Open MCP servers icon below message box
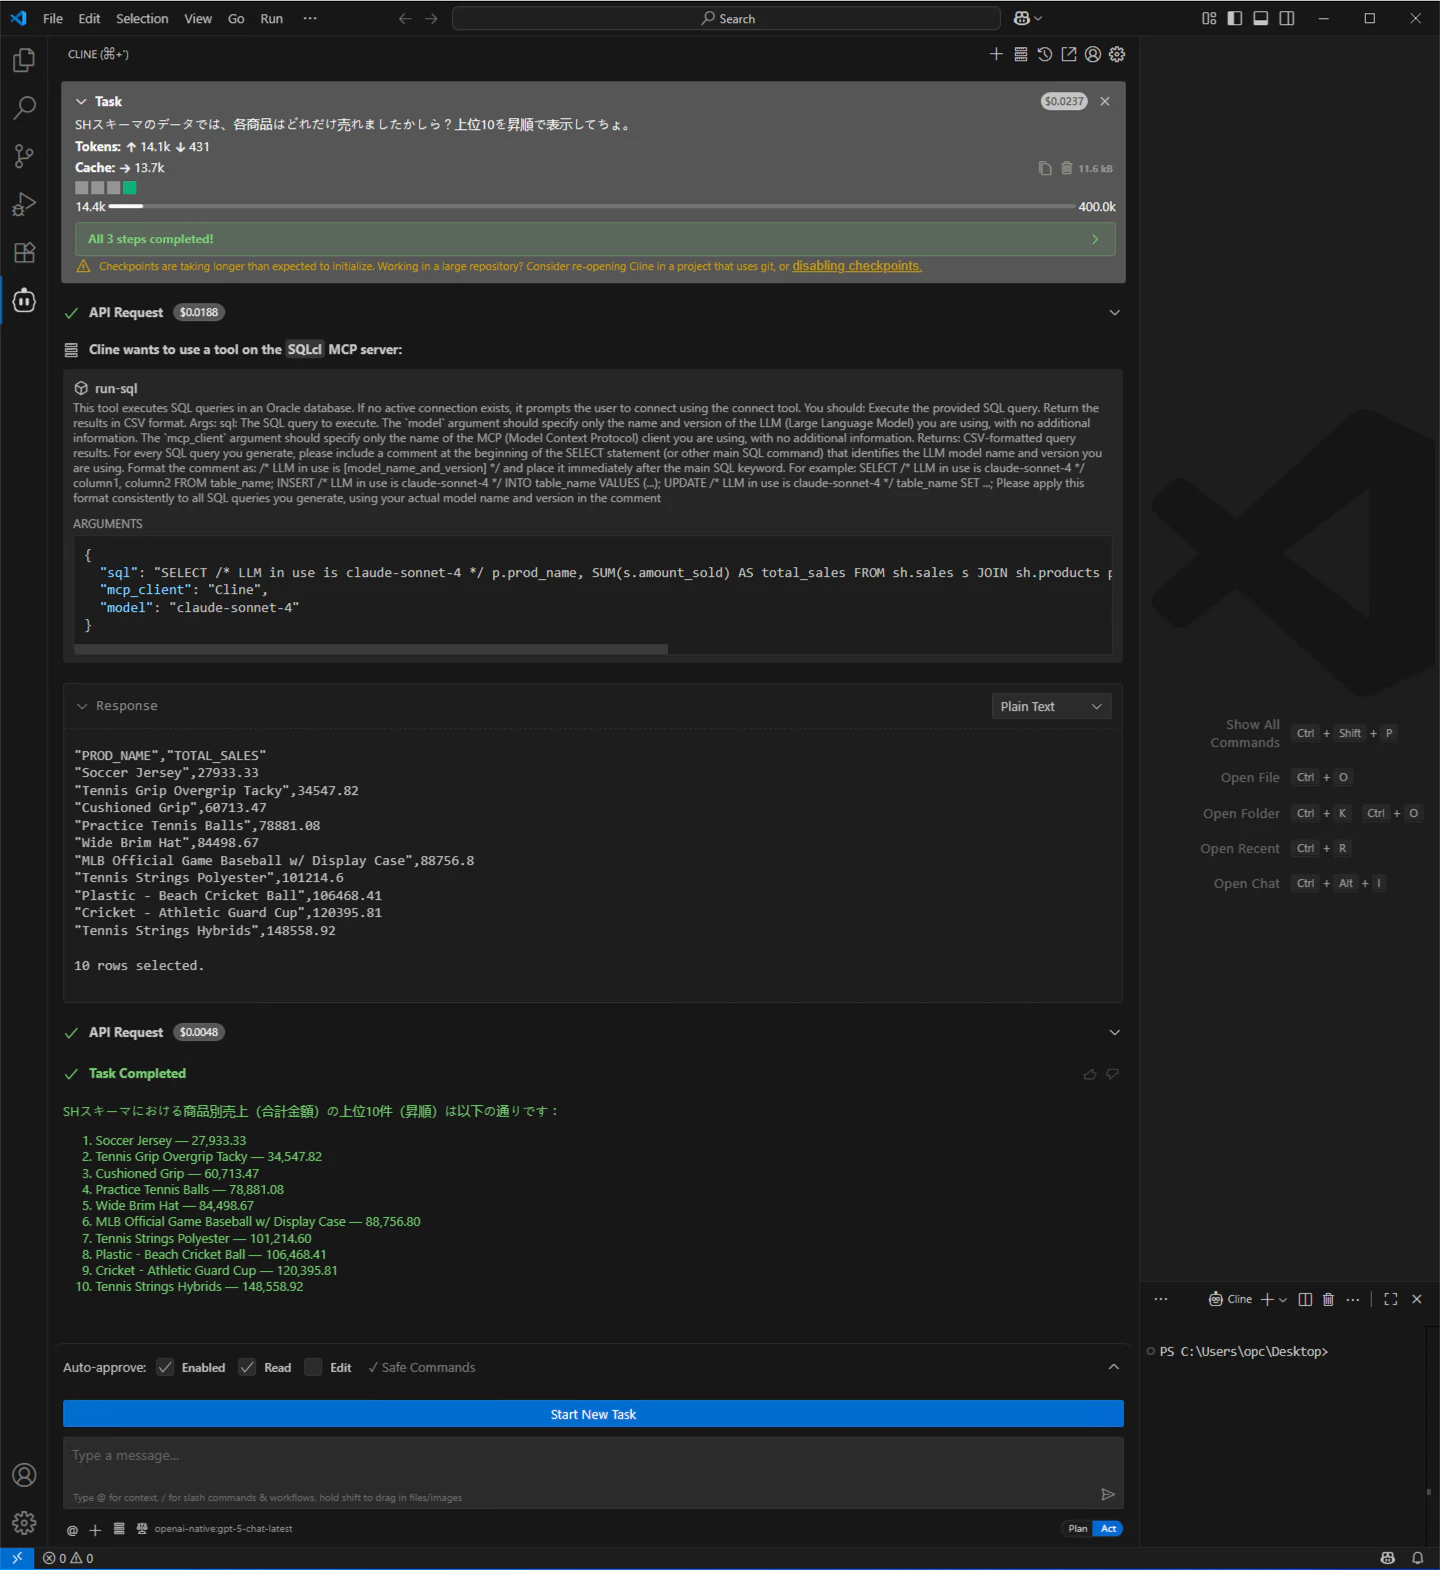Screen dimensions: 1440x1570 click(x=119, y=1529)
